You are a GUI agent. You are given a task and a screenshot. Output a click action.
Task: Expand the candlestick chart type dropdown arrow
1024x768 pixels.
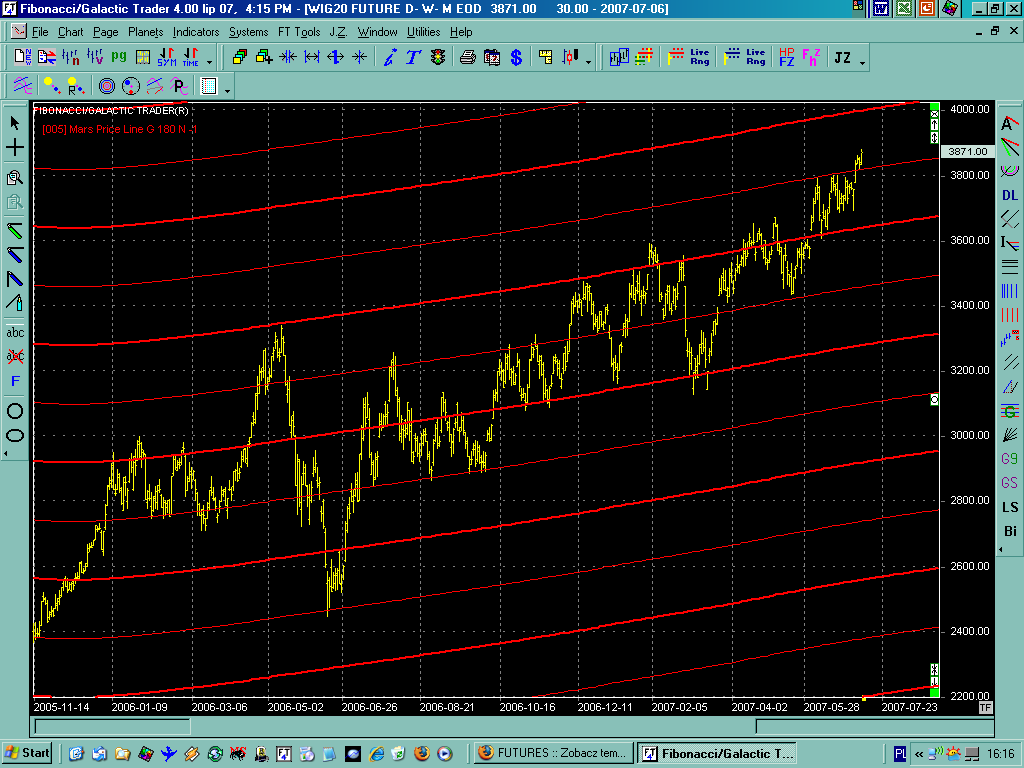coord(588,62)
